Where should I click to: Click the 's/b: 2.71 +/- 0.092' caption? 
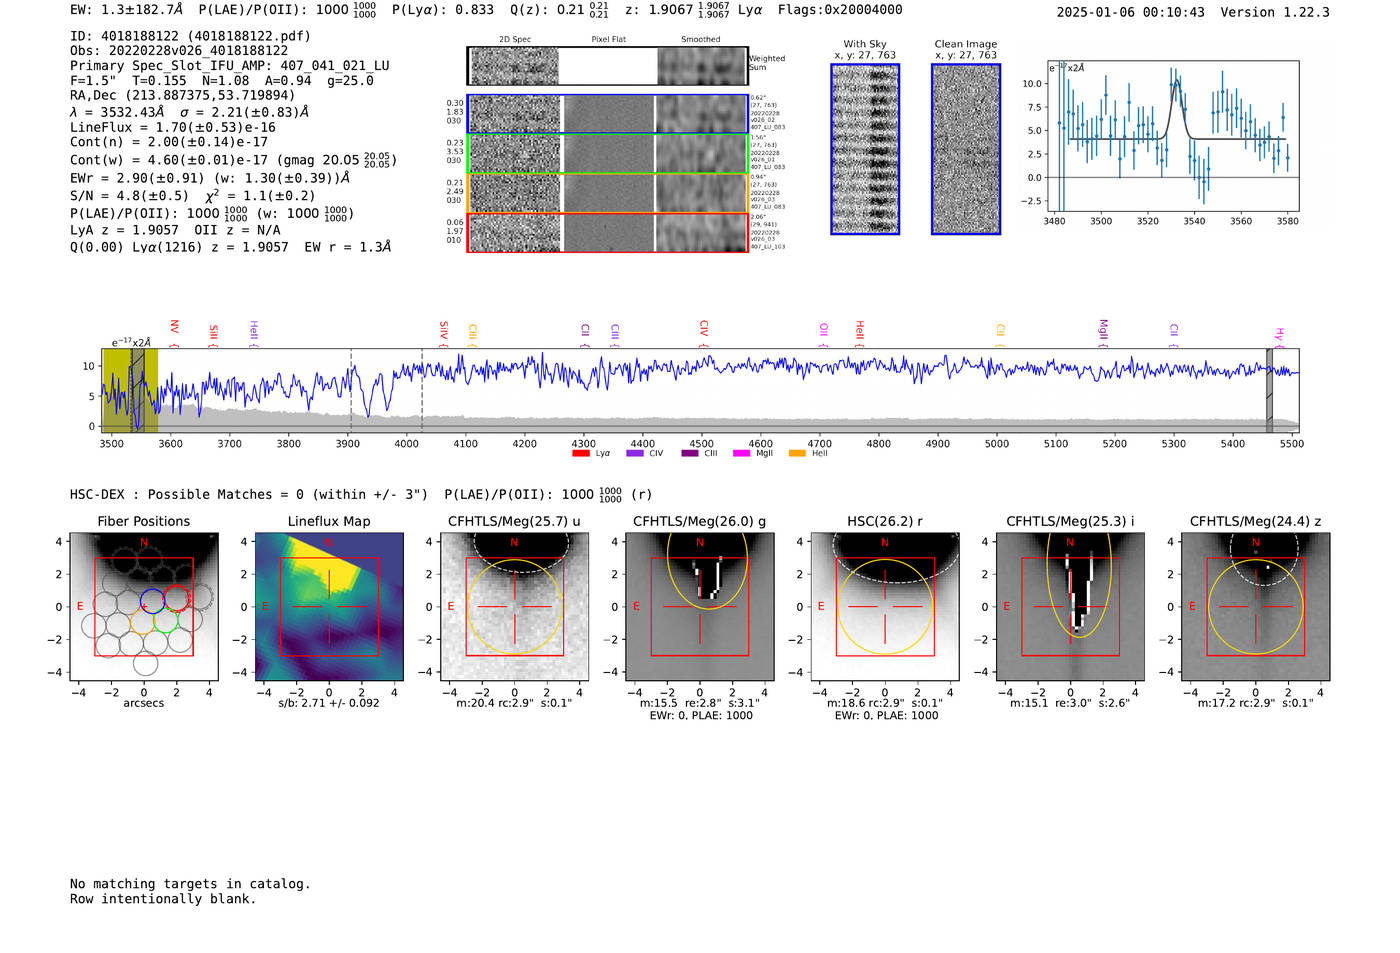click(x=329, y=703)
